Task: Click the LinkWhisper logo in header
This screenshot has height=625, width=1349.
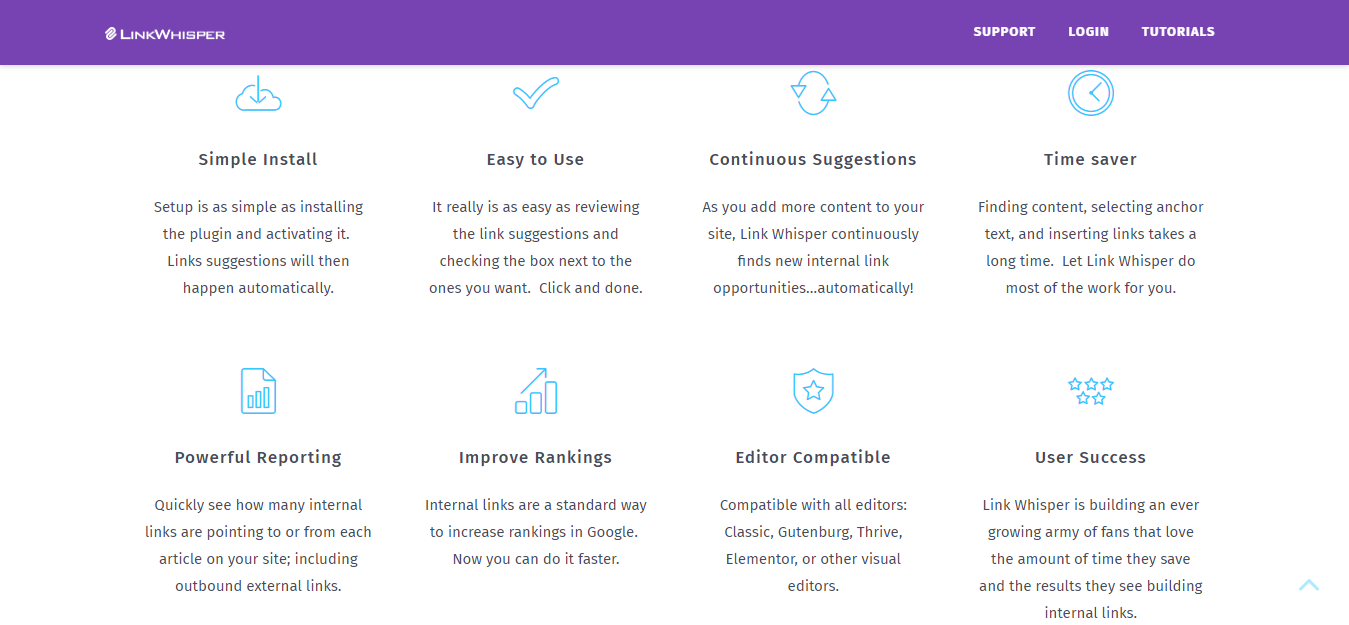Action: (165, 34)
